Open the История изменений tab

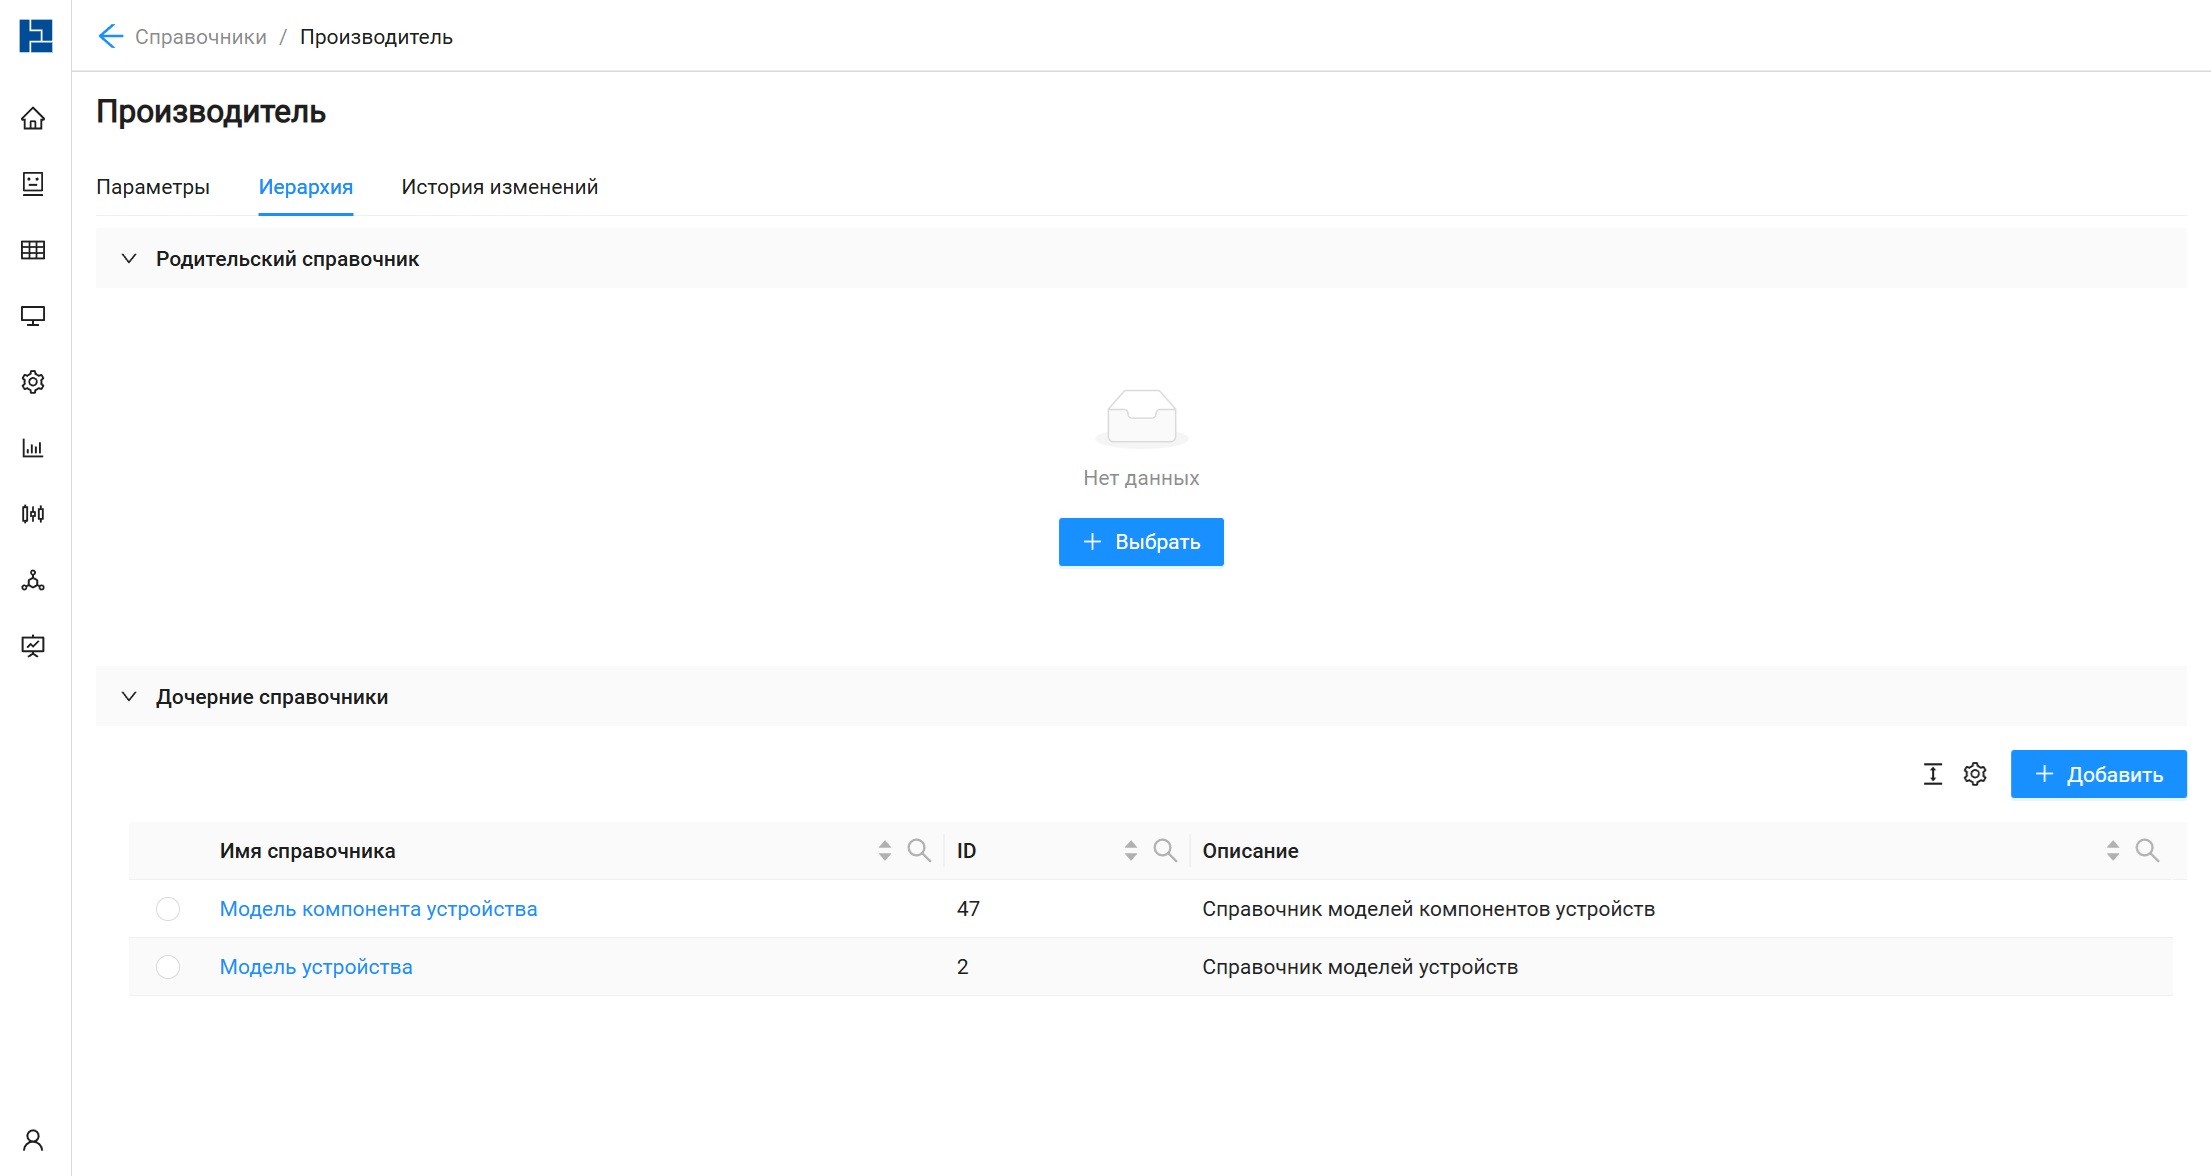point(499,187)
